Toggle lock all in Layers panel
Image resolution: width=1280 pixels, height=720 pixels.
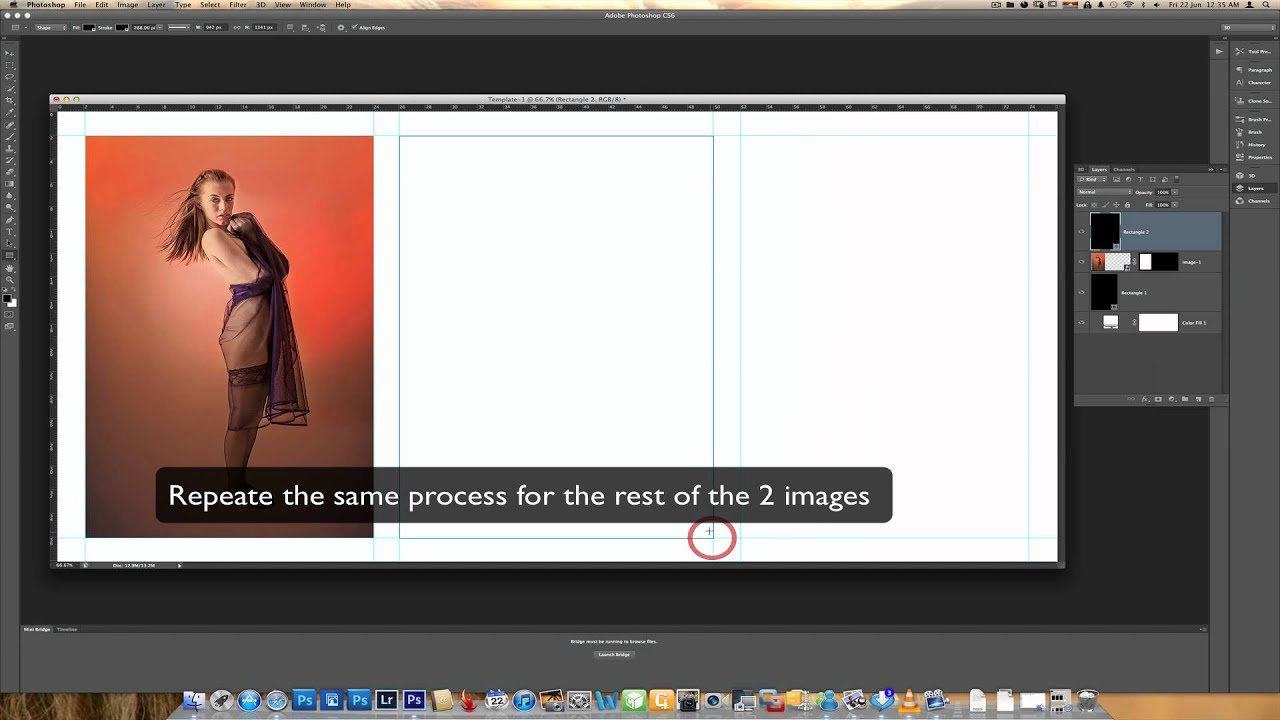point(1127,205)
